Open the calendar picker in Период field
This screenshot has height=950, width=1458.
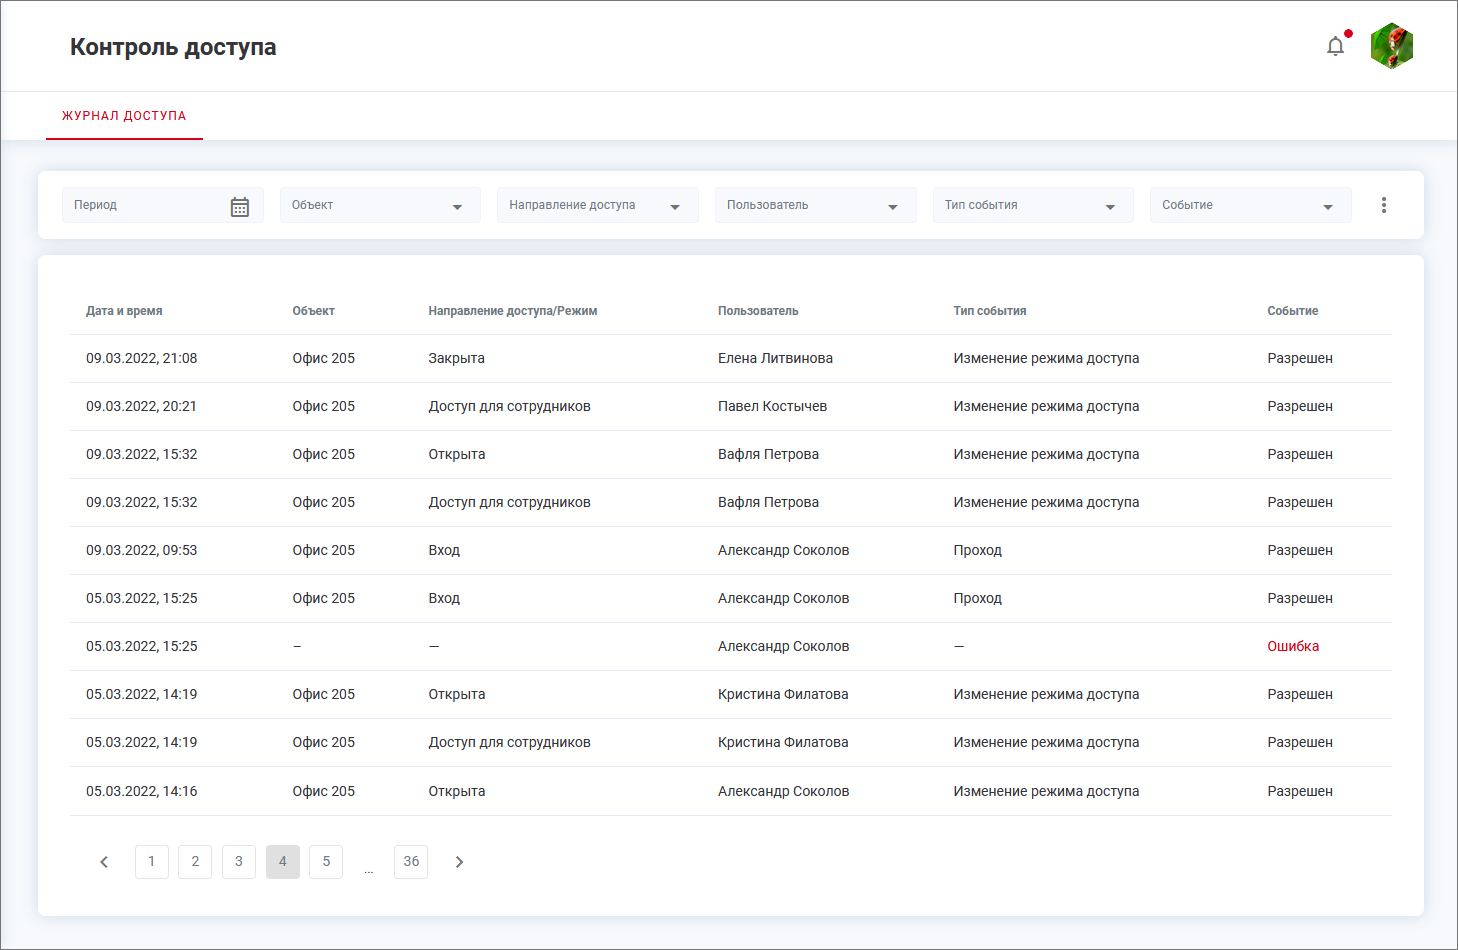(x=240, y=206)
